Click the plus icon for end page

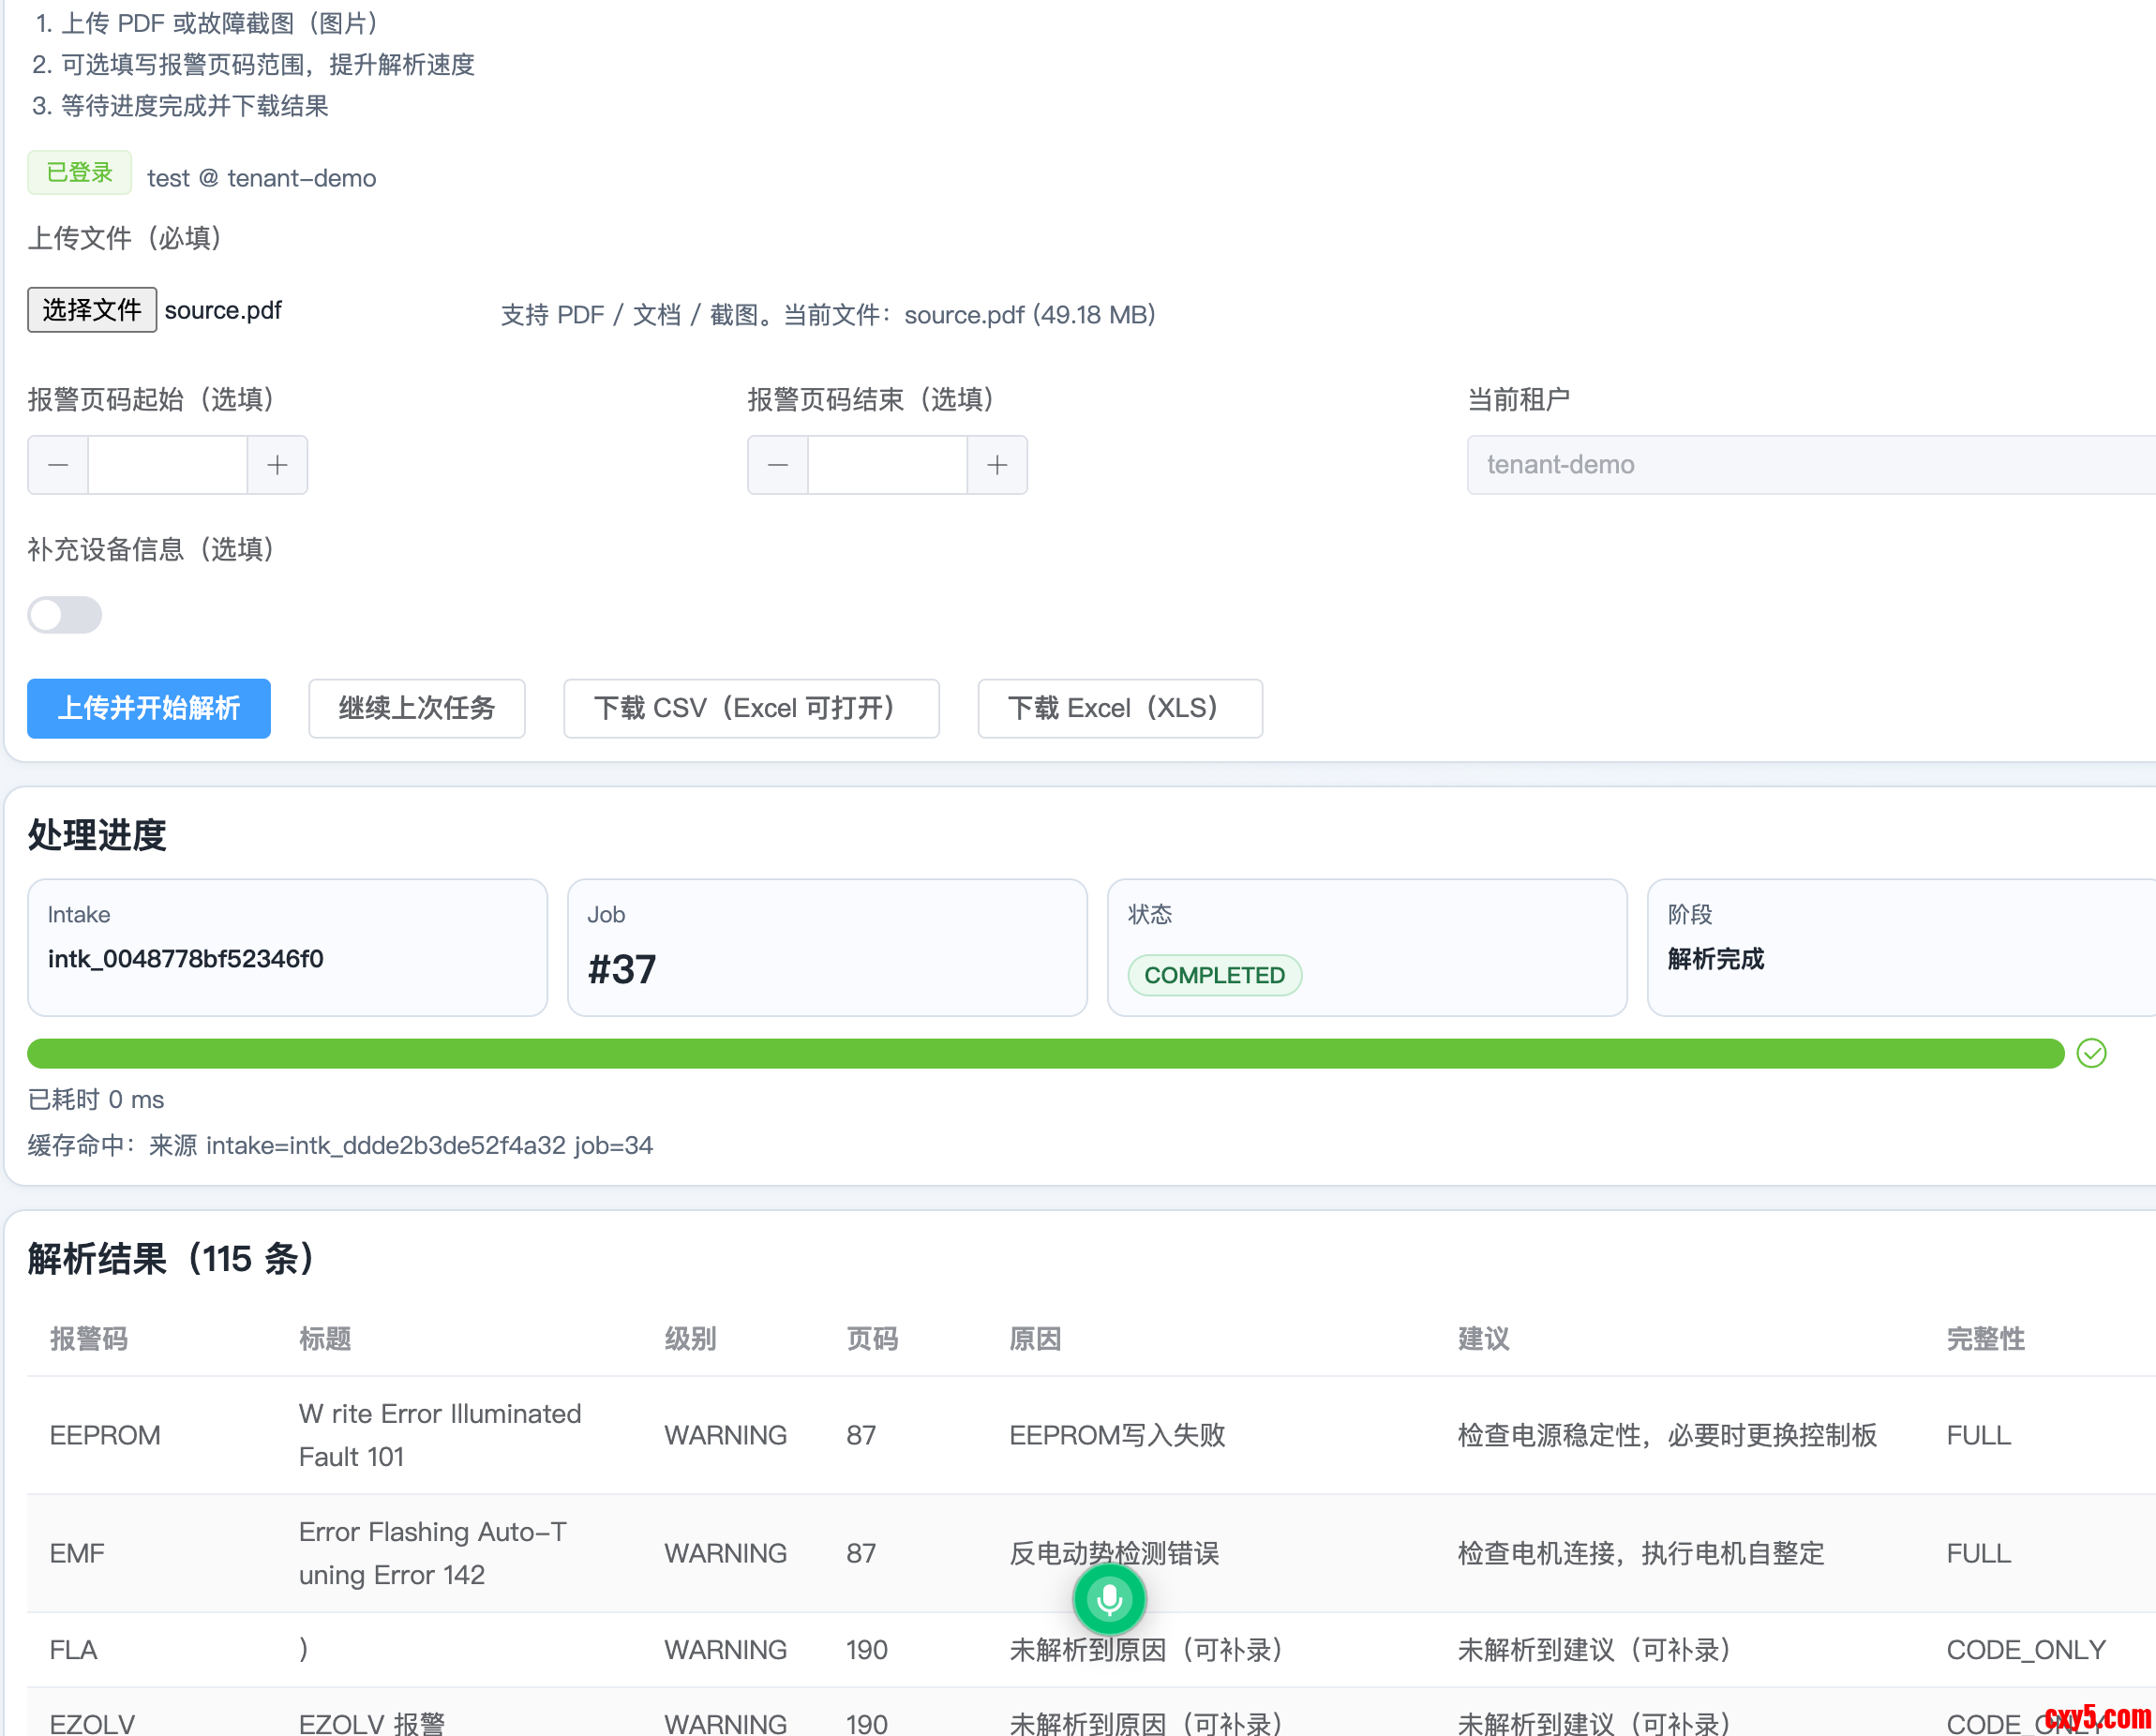[997, 465]
